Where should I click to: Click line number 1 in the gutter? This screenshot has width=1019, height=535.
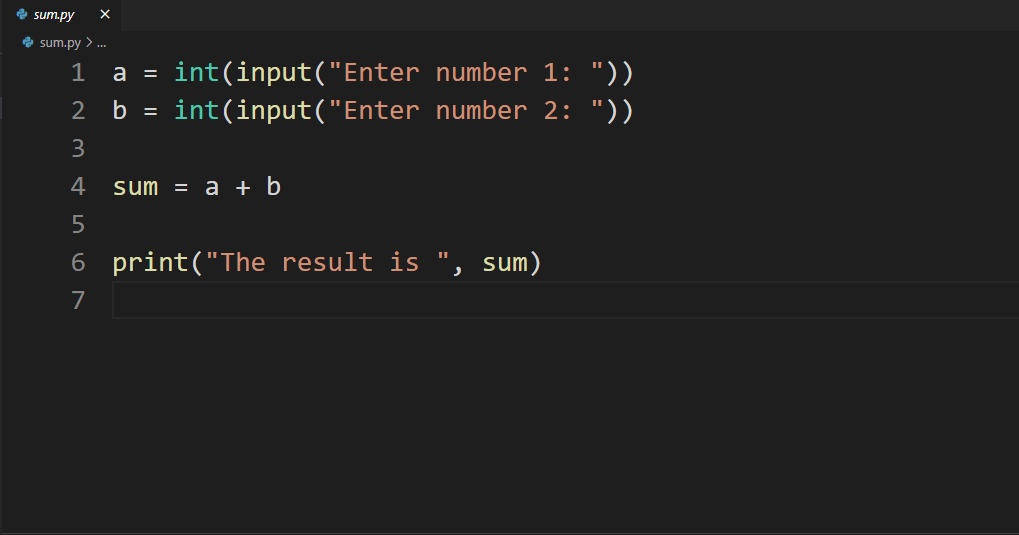(x=78, y=72)
